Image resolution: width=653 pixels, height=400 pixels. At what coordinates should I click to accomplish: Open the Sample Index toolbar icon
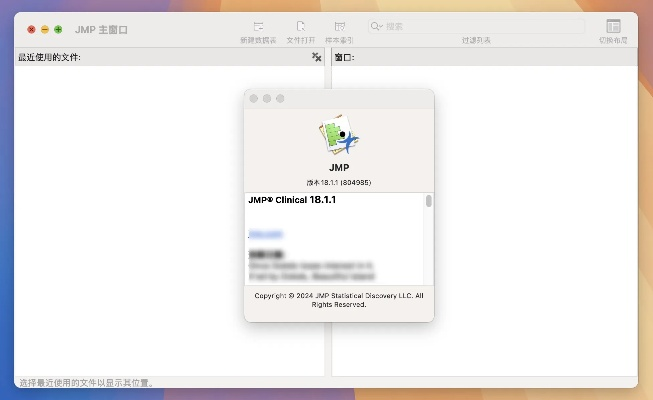pyautogui.click(x=340, y=25)
